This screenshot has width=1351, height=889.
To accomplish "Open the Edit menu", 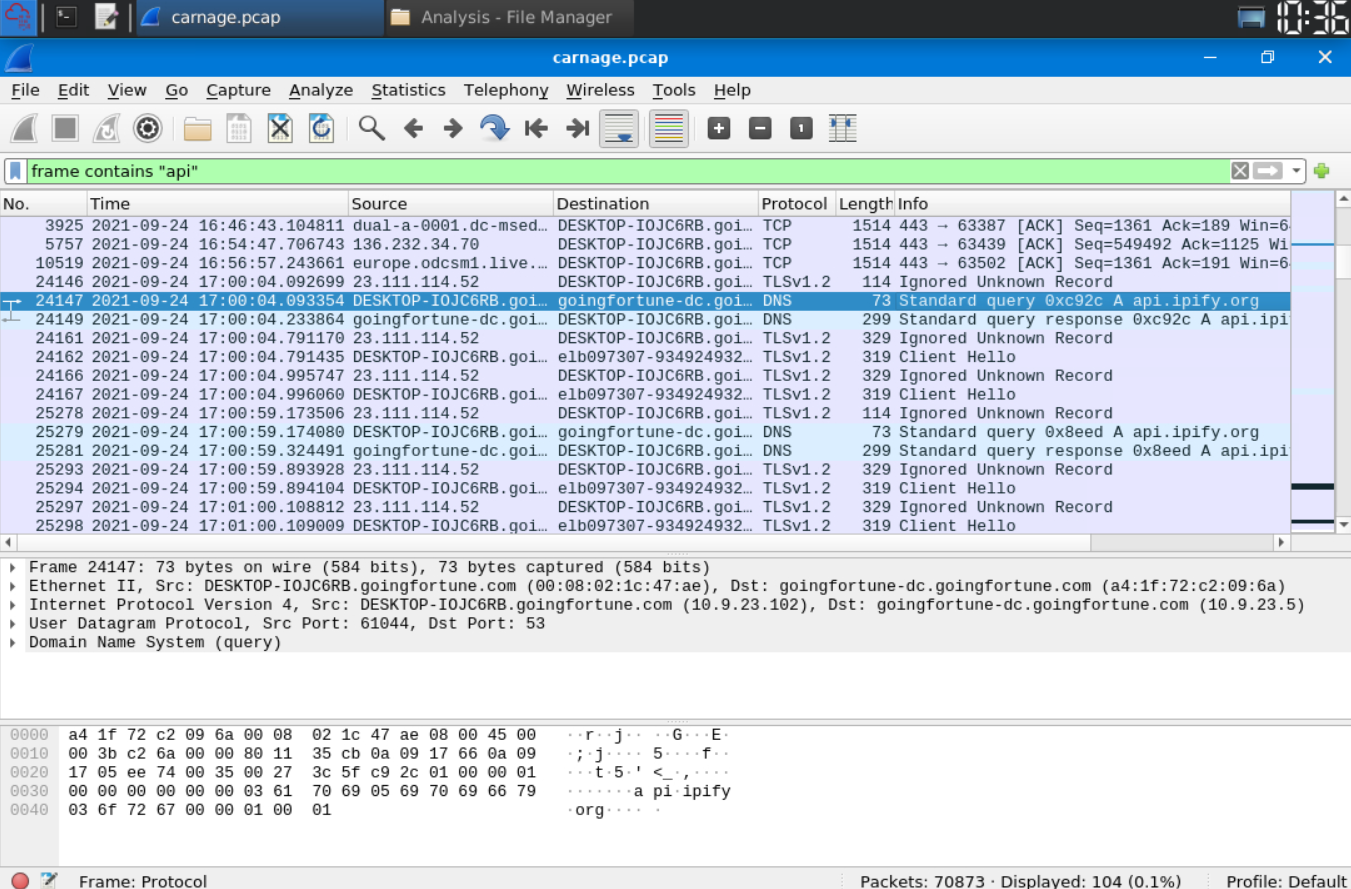I will click(x=73, y=90).
